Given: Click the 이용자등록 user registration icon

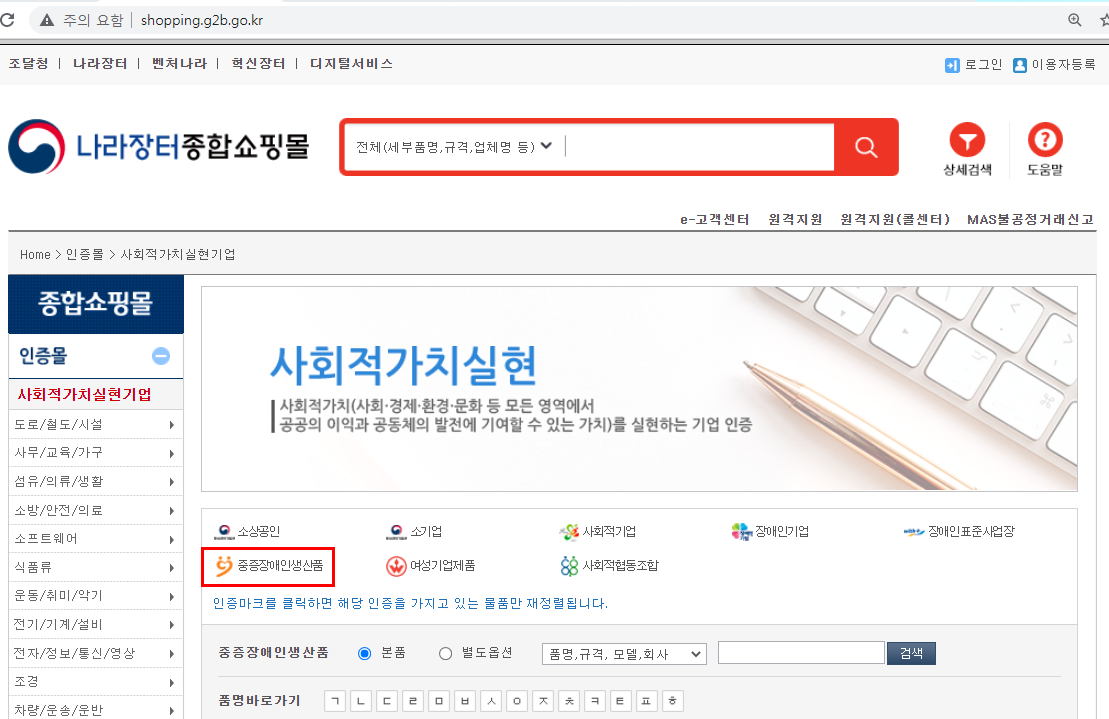Looking at the screenshot, I should tap(1020, 65).
